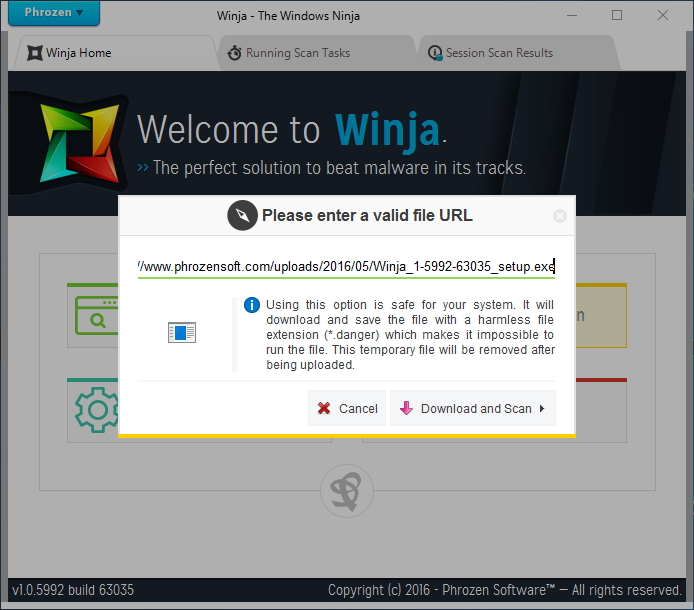Click the stopwatch icon on Running Scan Tasks
Viewport: 694px width, 610px height.
pos(234,53)
